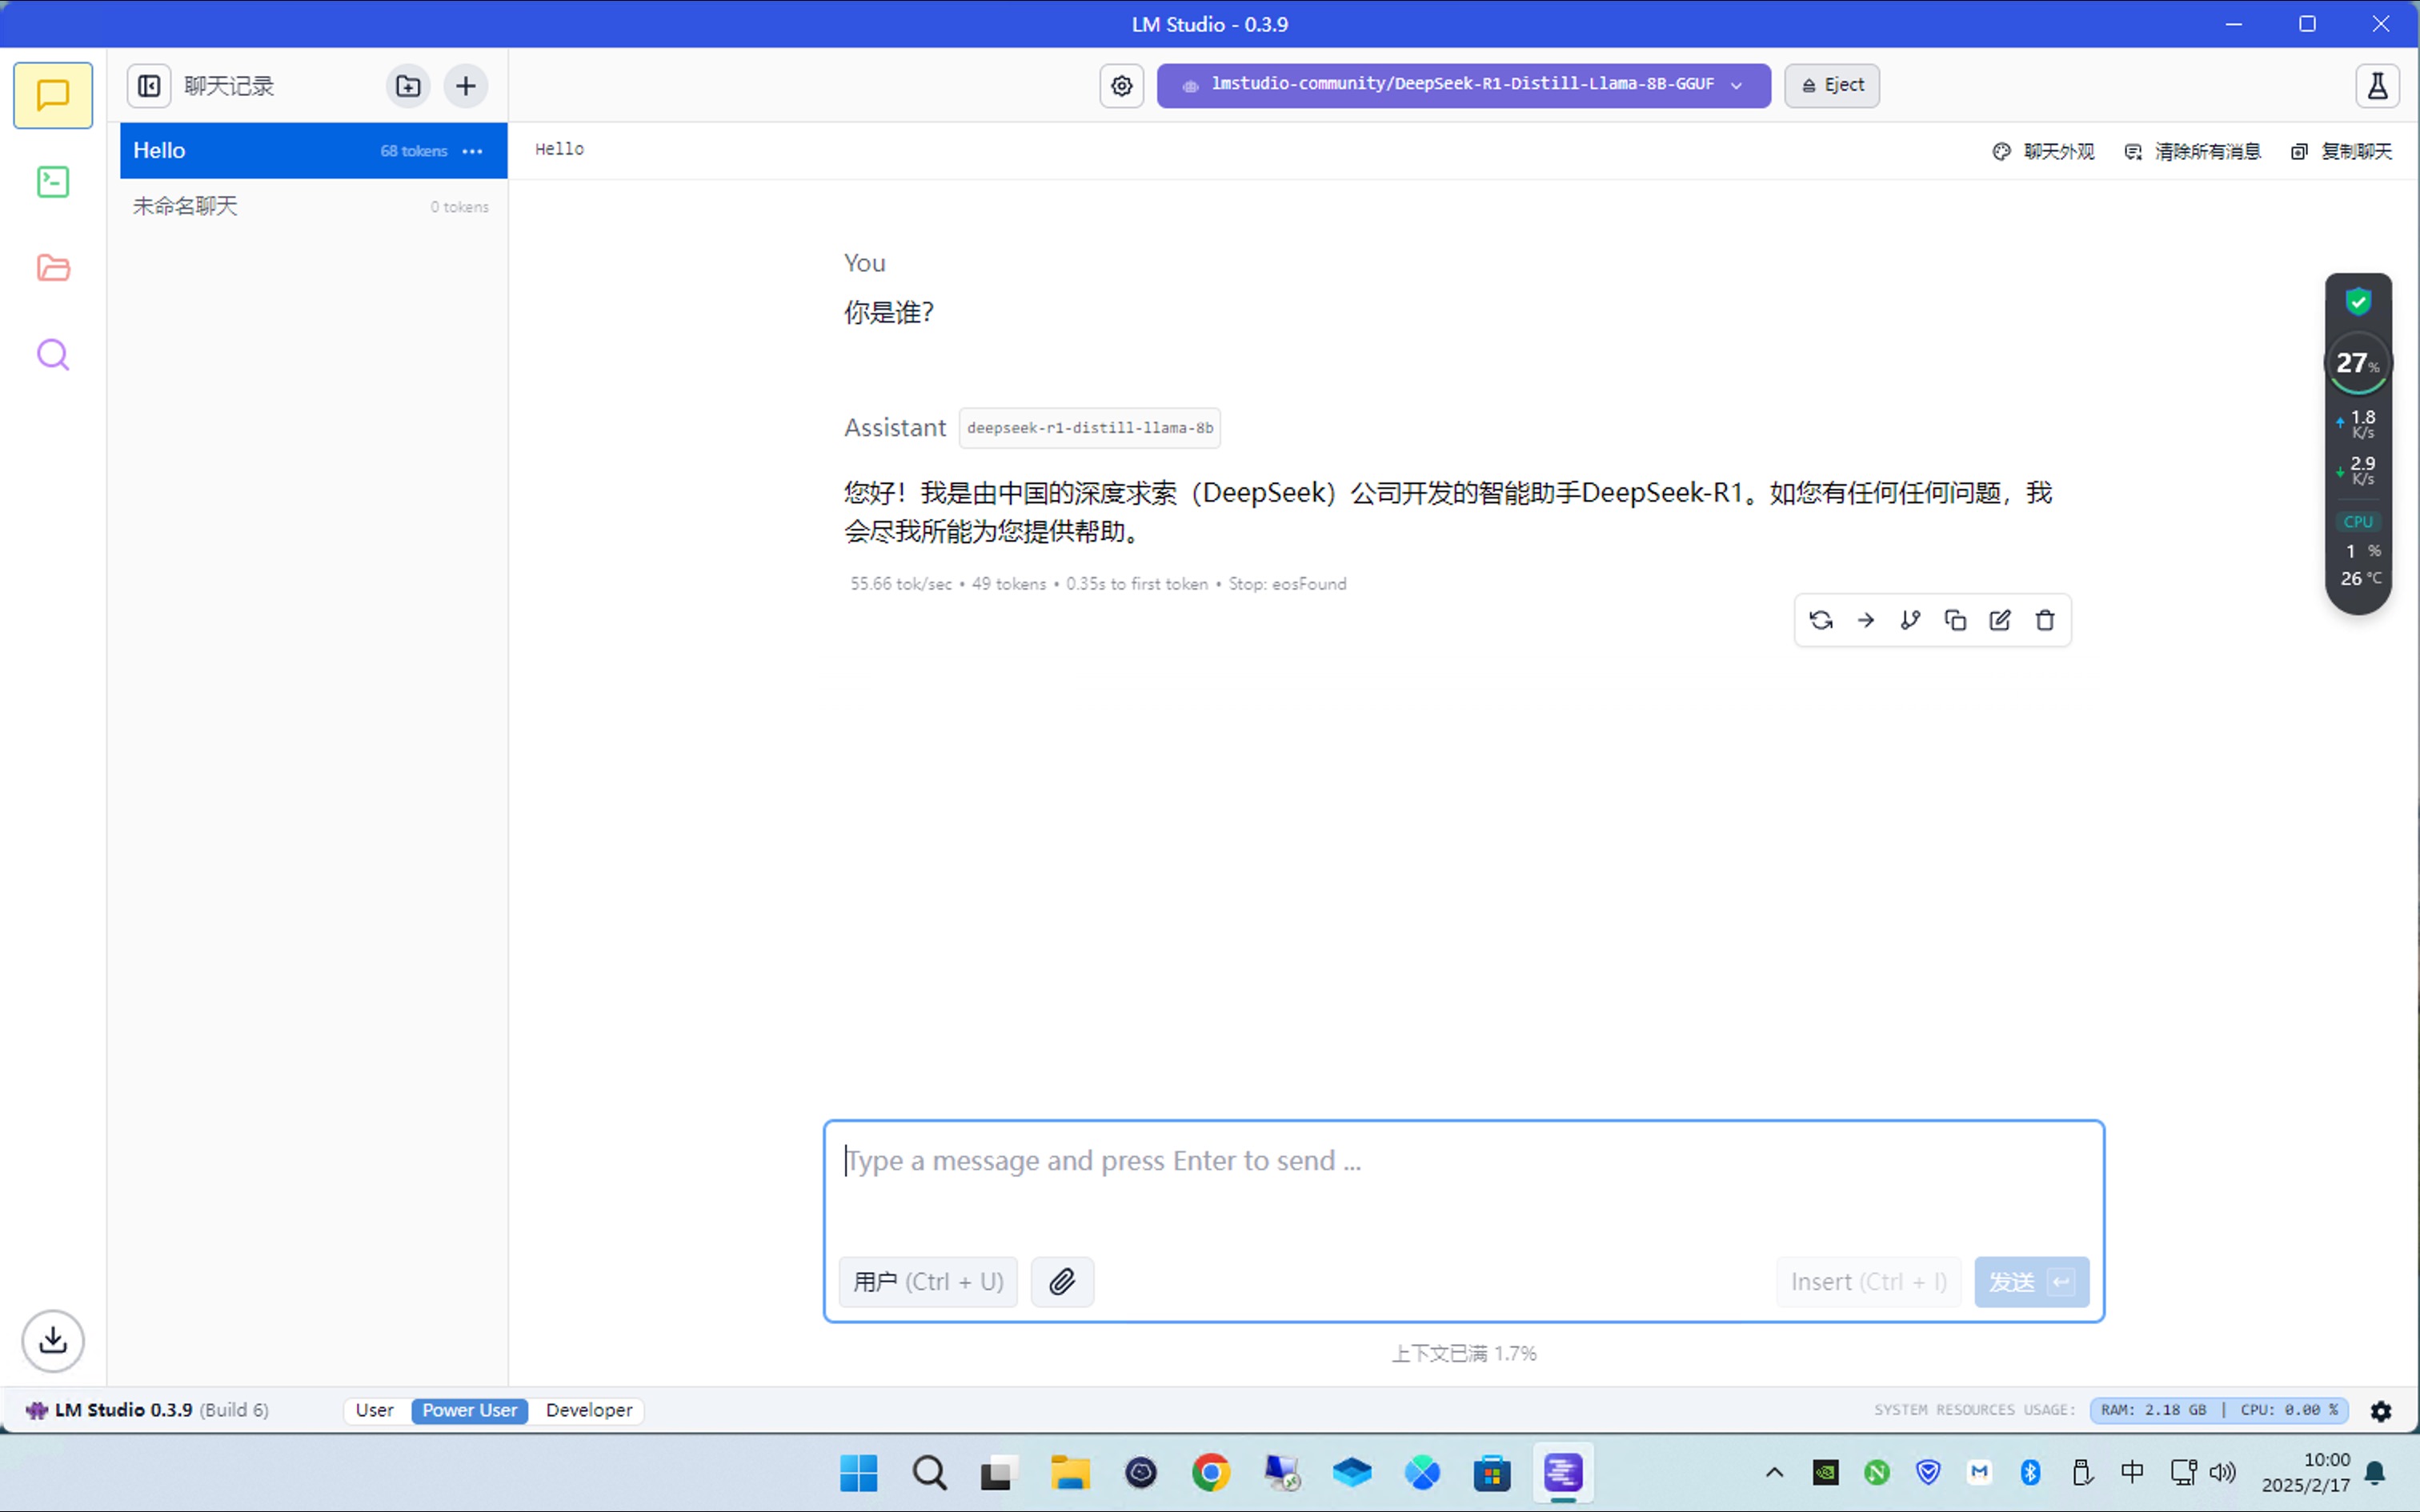Viewport: 2420px width, 1512px height.
Task: Open Bluetooth tray icon
Action: coord(2030,1472)
